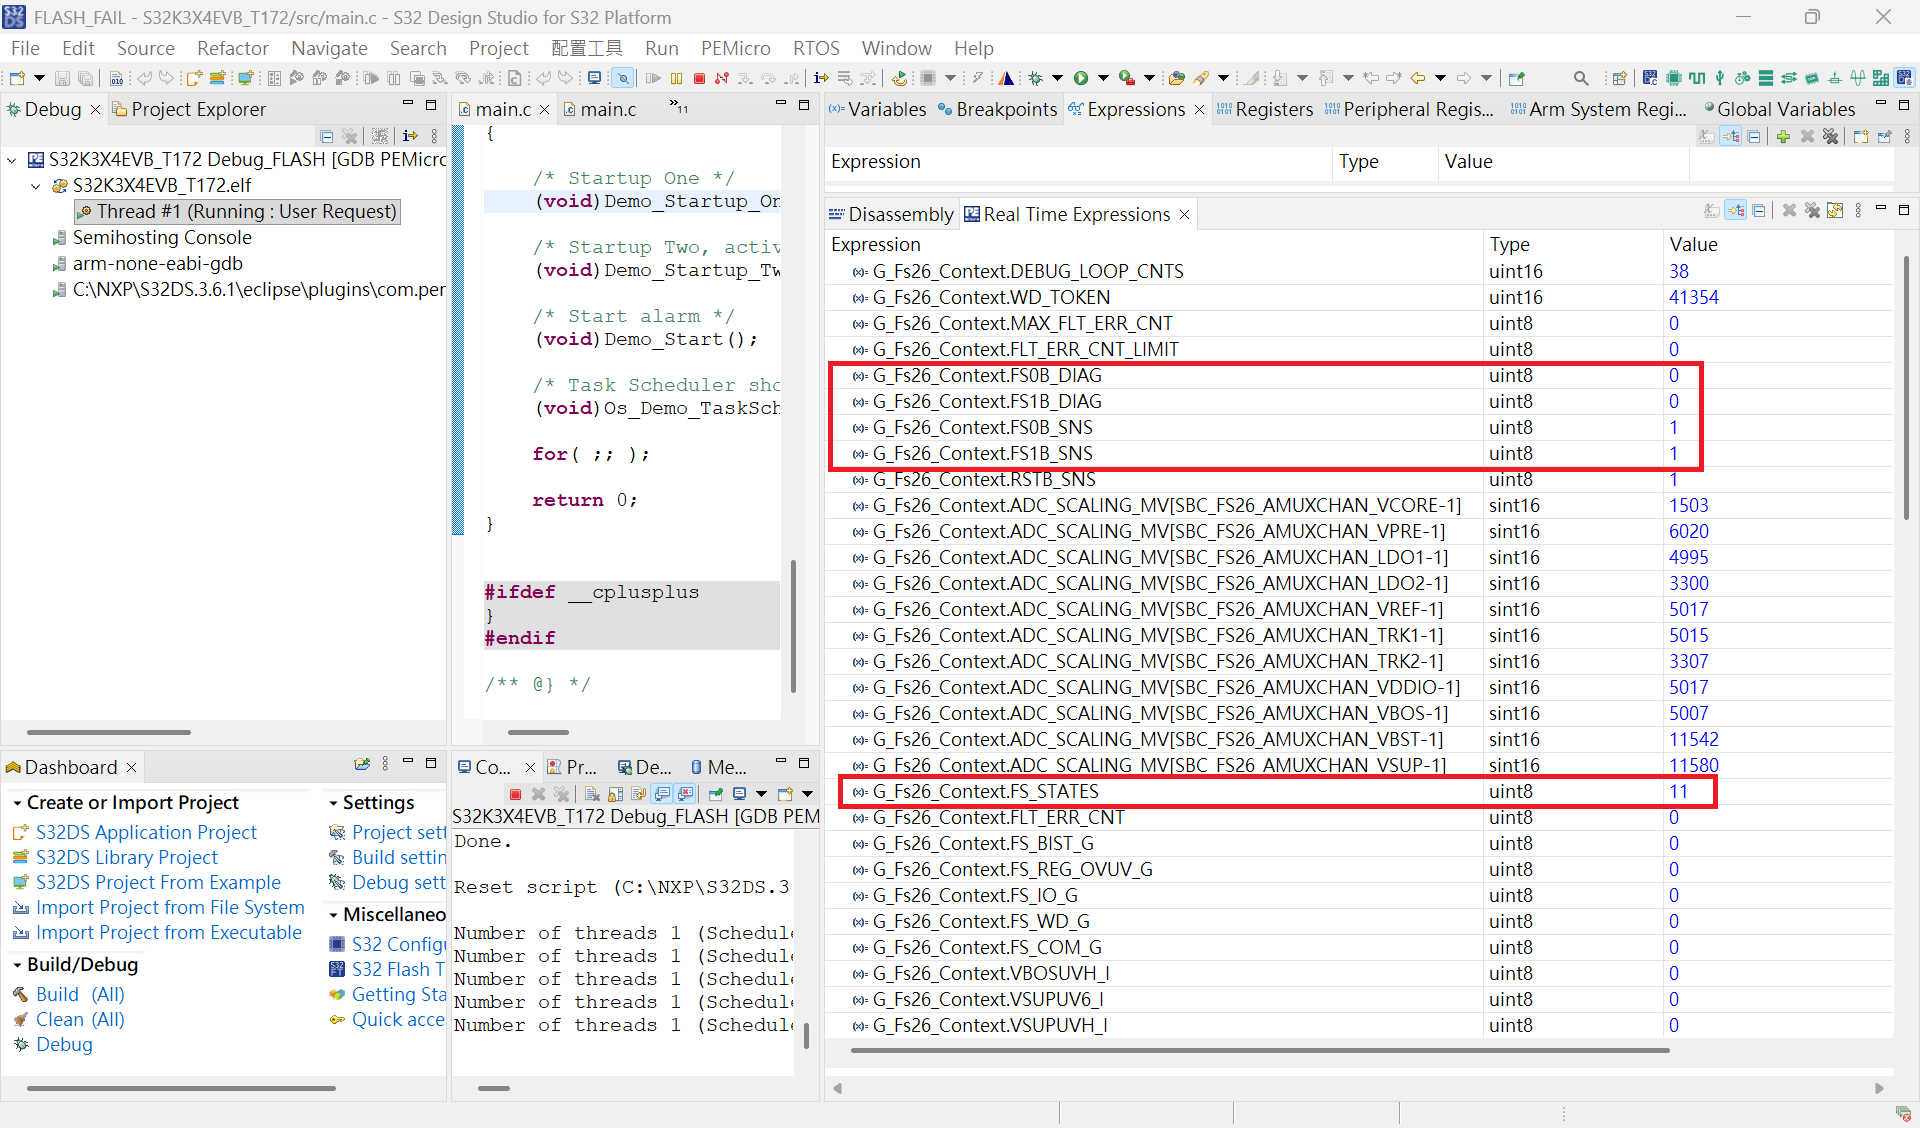Click the New file toolbar icon
This screenshot has width=1920, height=1128.
pyautogui.click(x=17, y=78)
